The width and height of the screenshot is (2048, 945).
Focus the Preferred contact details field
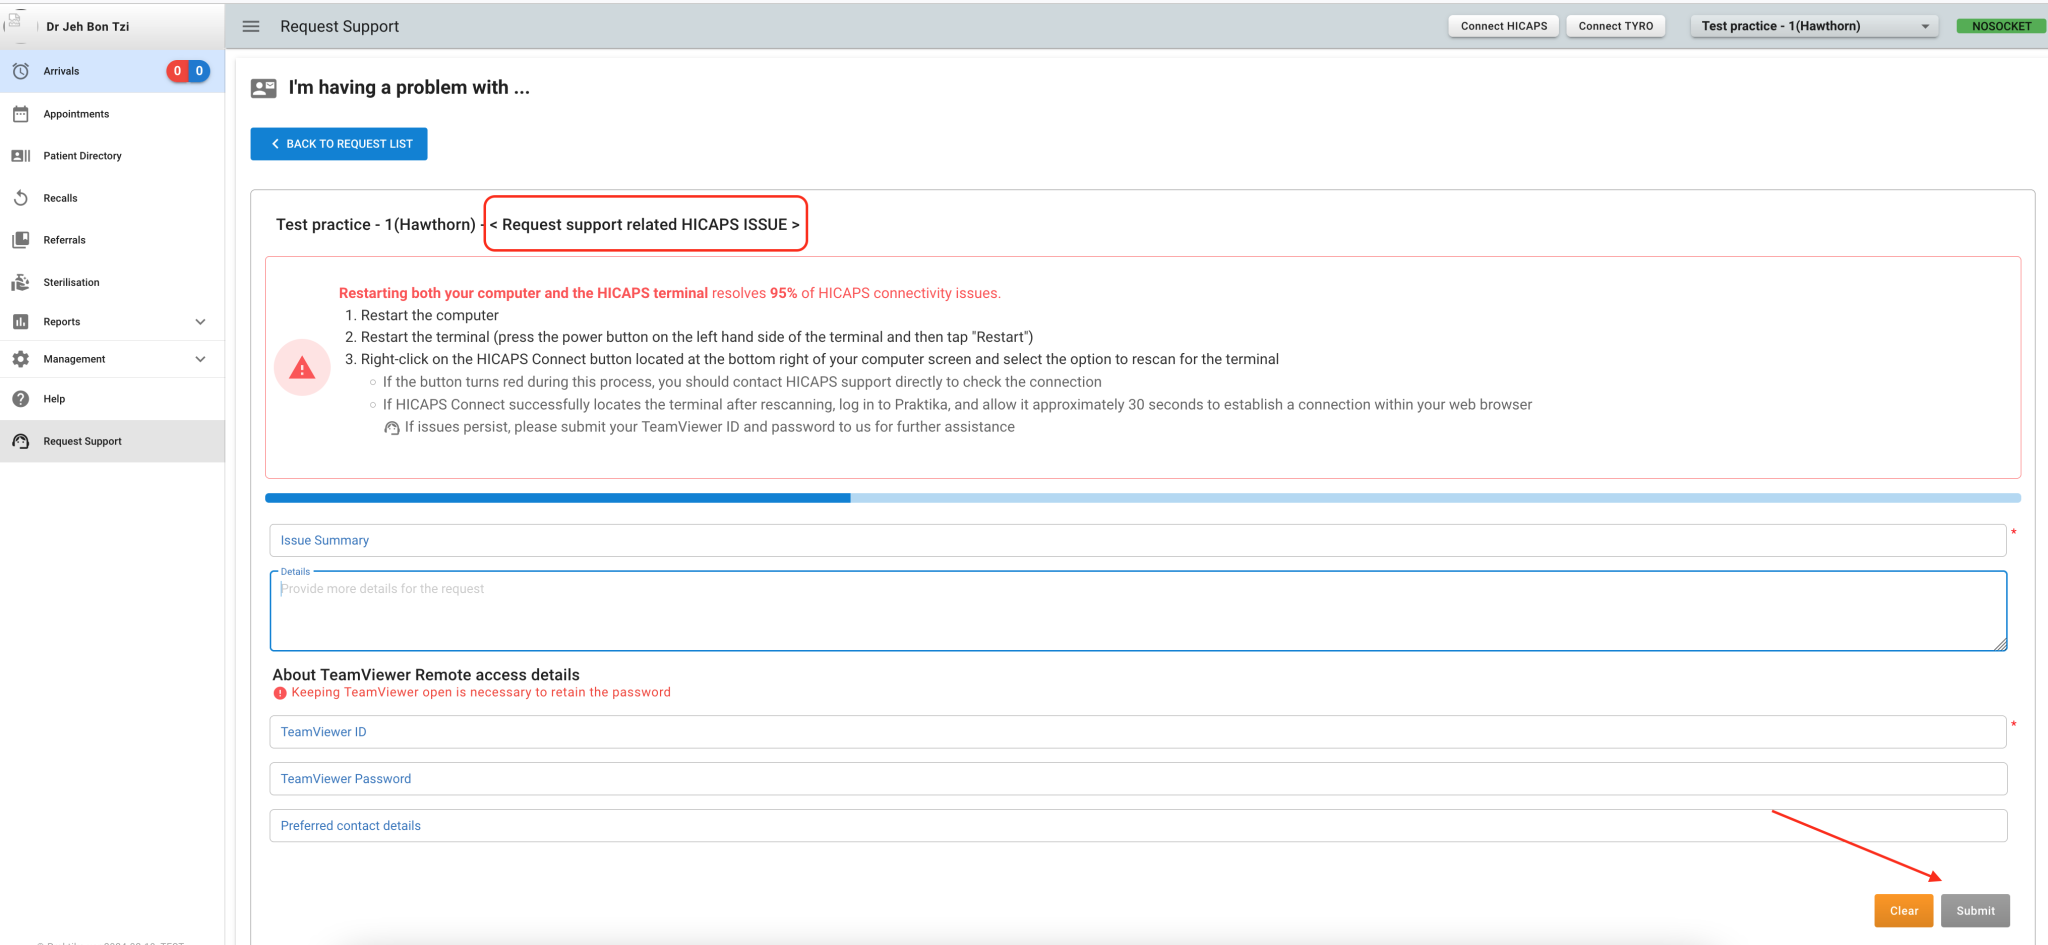1138,826
